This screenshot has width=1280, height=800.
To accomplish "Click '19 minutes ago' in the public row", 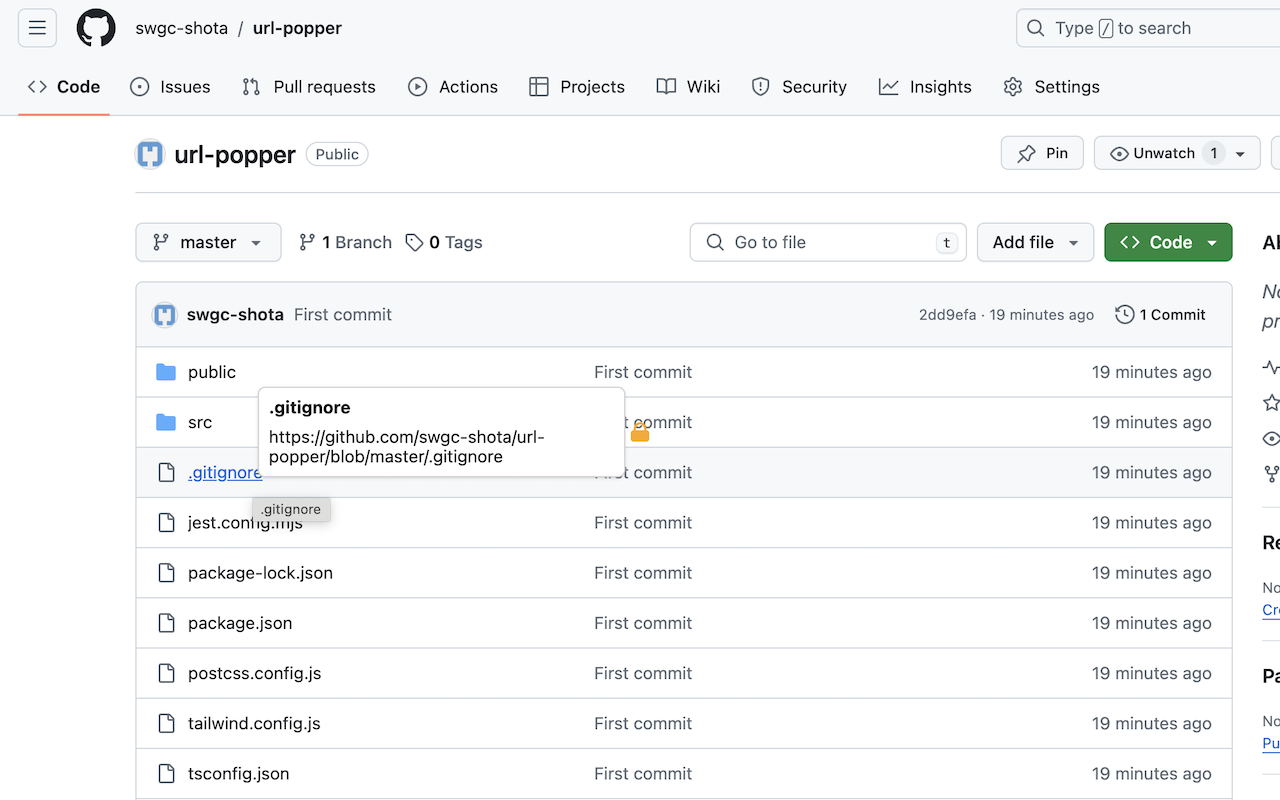I will (1152, 372).
